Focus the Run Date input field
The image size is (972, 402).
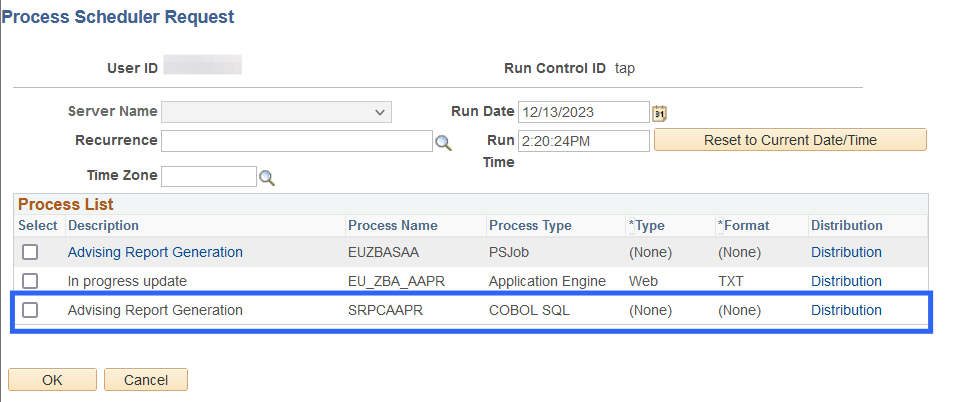[x=584, y=112]
